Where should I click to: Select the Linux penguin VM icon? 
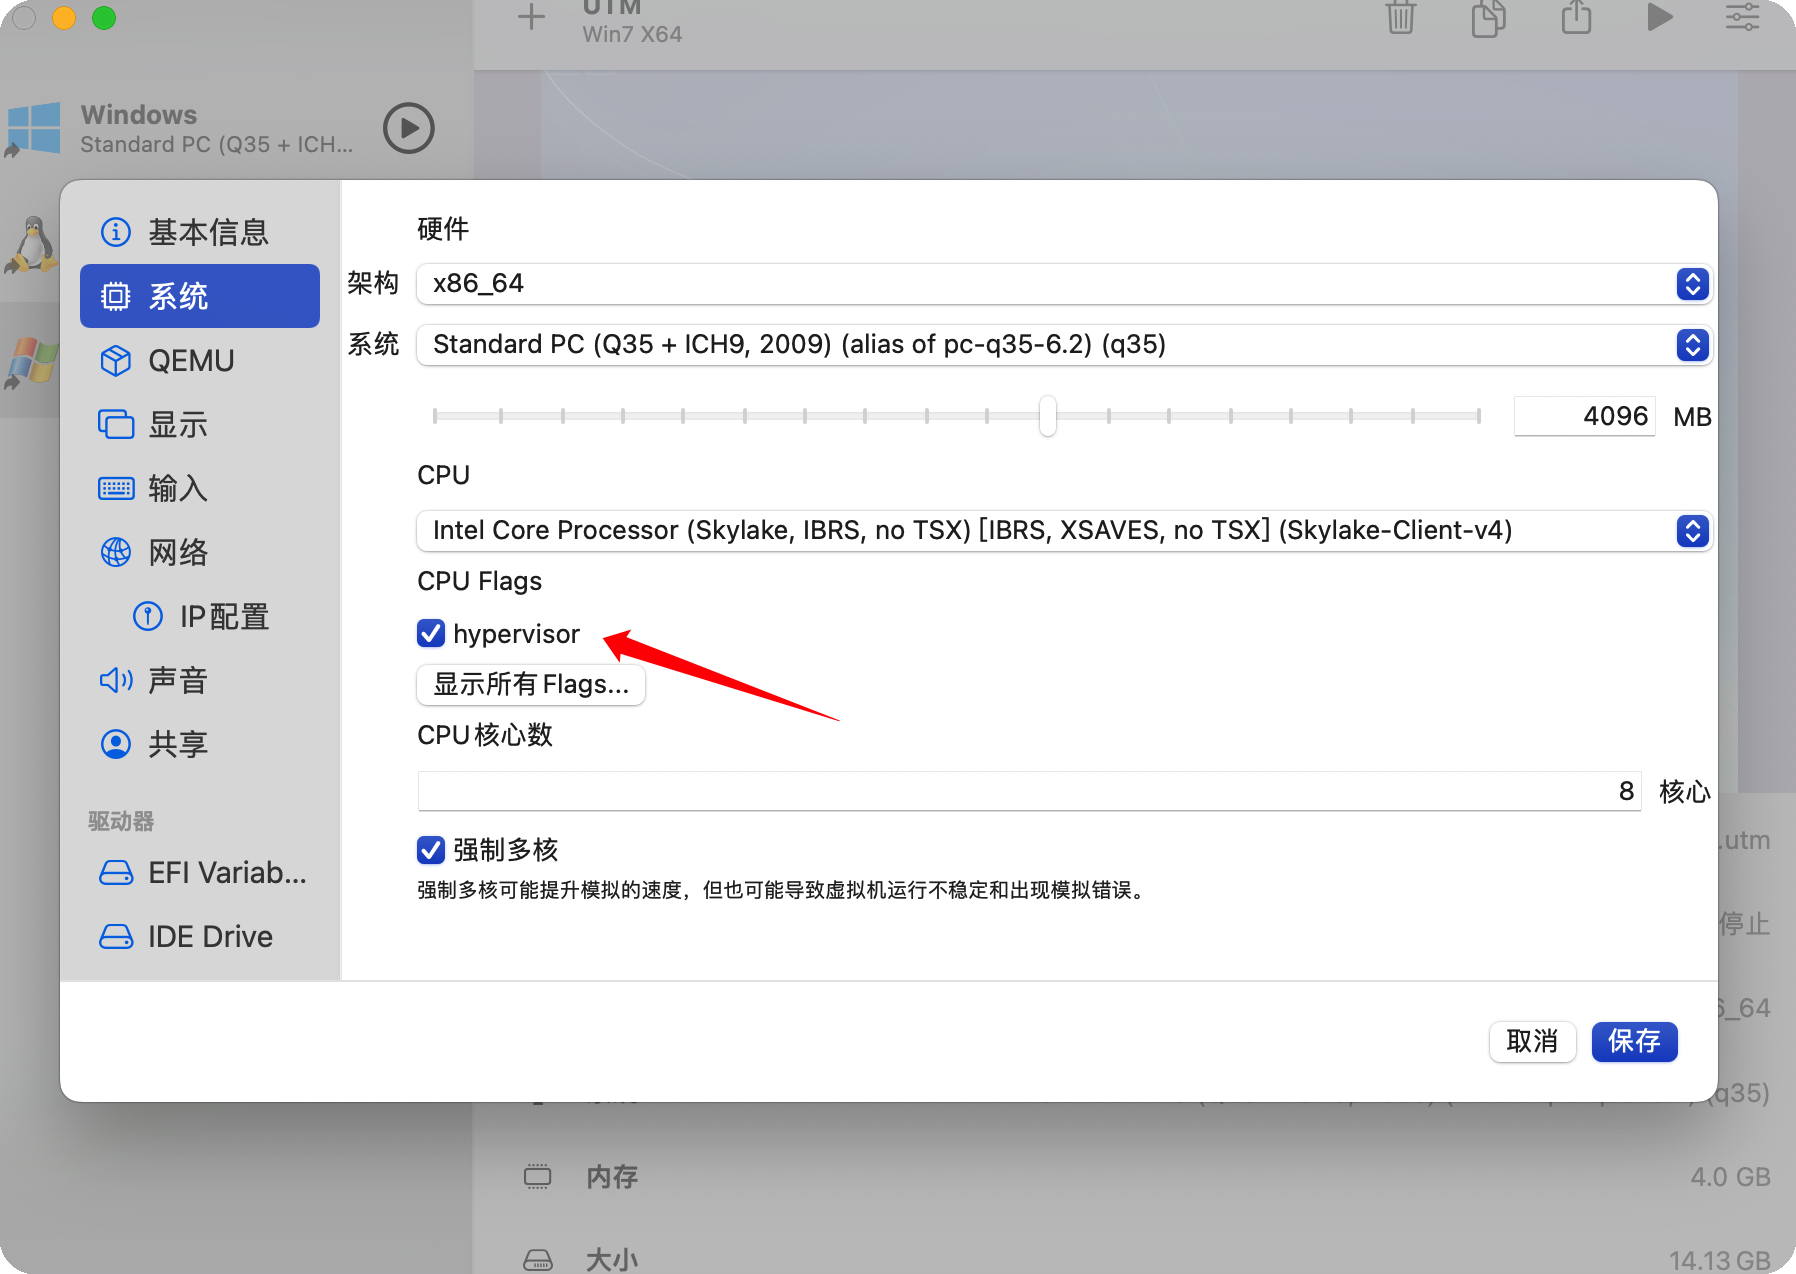point(32,245)
